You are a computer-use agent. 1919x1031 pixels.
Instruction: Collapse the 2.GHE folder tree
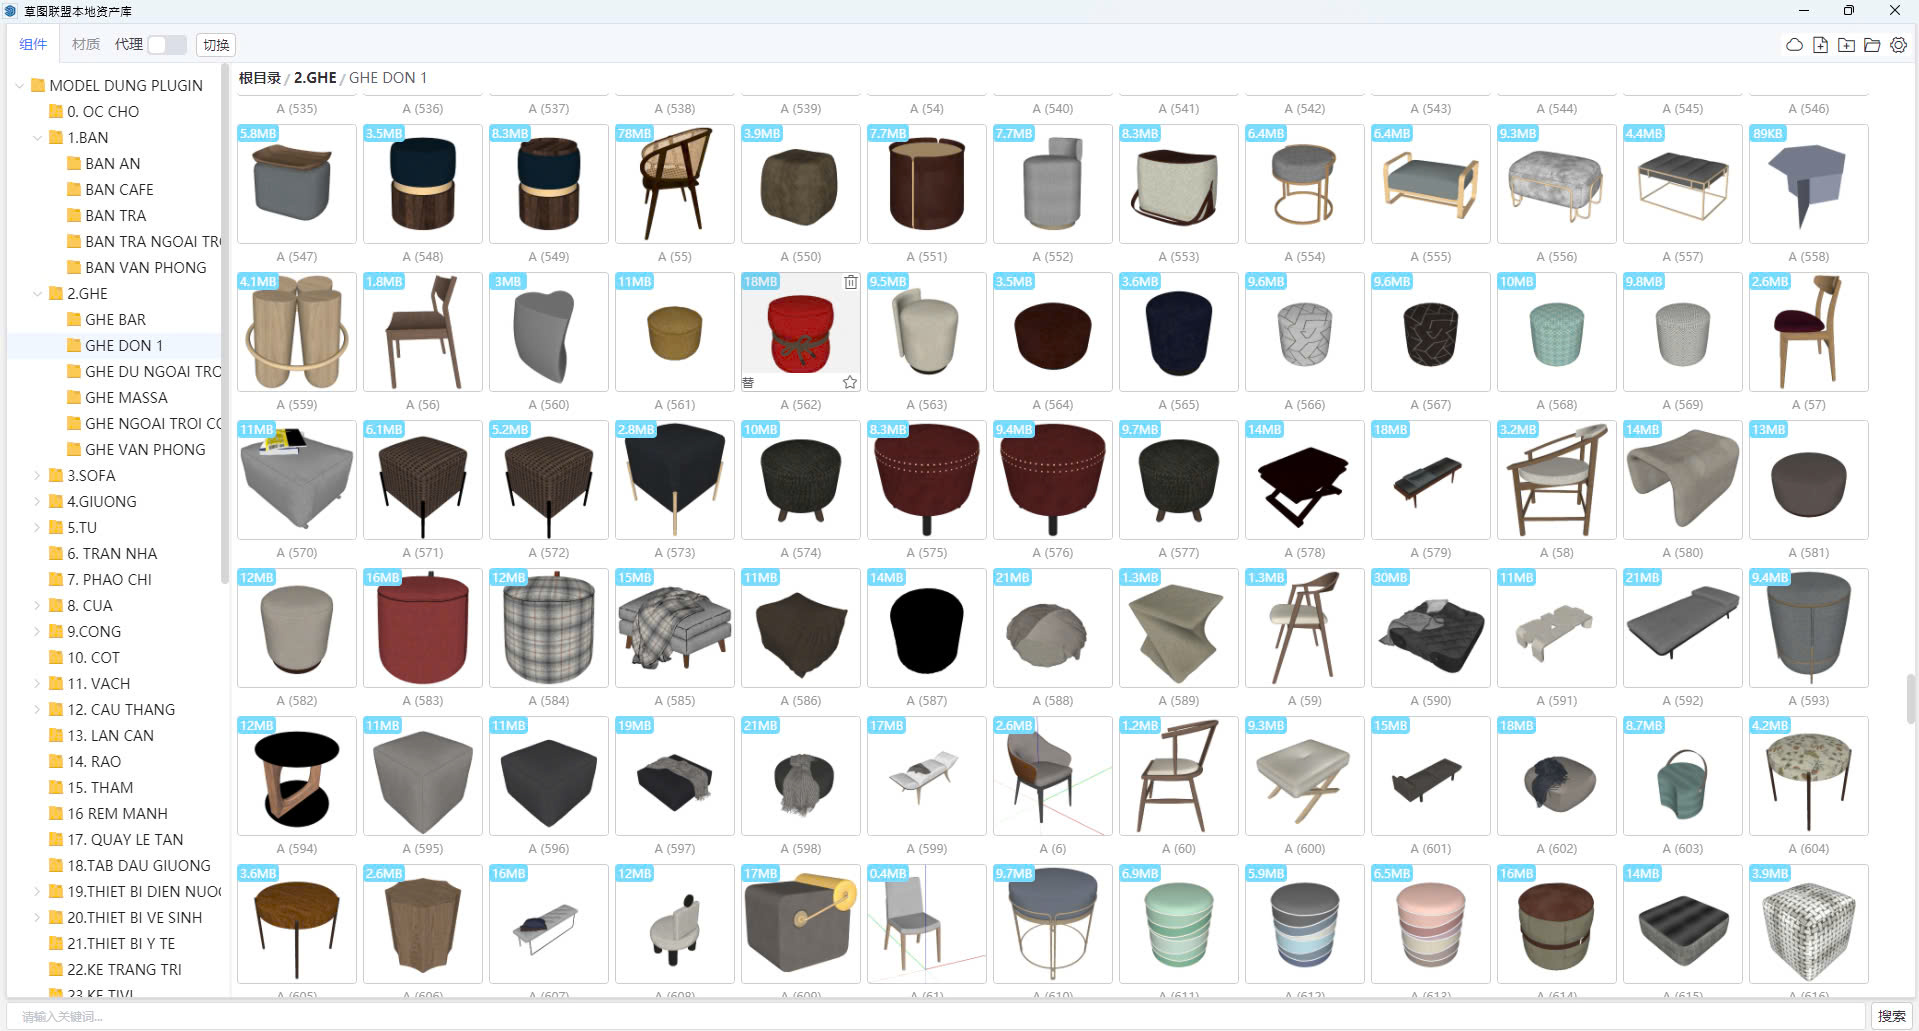[x=38, y=294]
